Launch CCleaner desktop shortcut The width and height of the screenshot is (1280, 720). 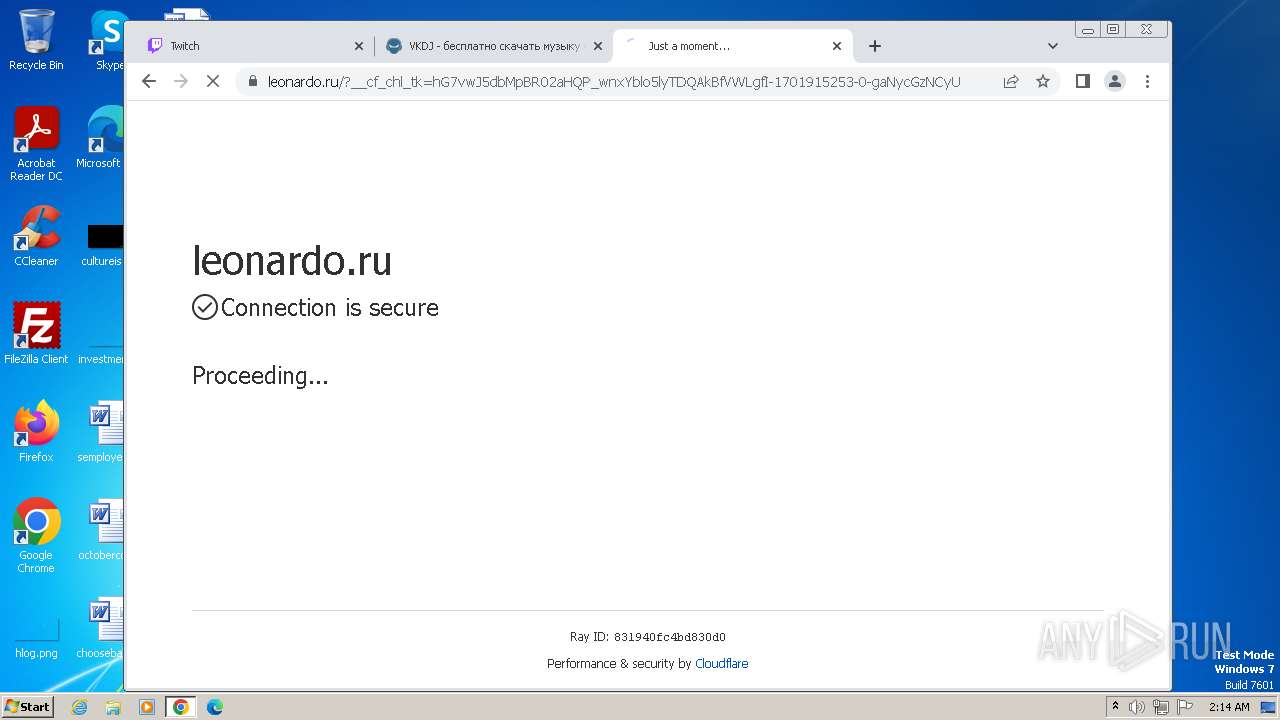(36, 236)
